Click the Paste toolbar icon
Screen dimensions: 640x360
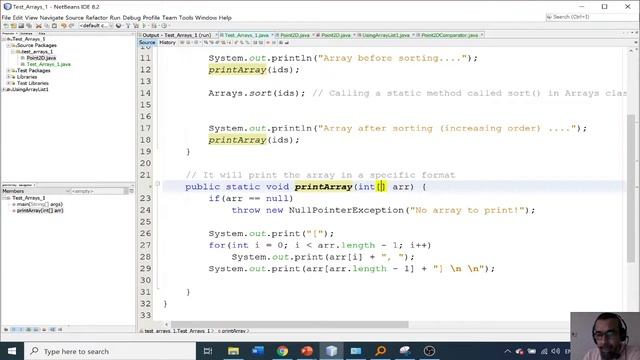(54, 26)
